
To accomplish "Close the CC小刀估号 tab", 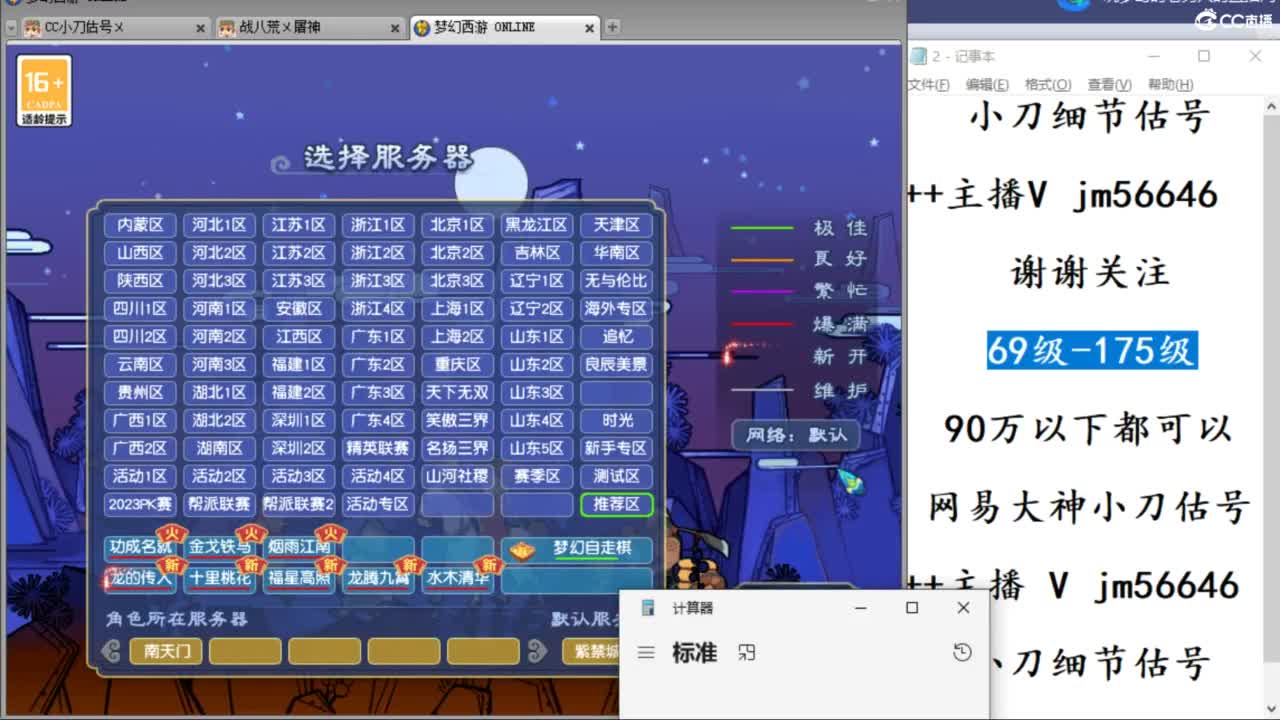I will [199, 28].
